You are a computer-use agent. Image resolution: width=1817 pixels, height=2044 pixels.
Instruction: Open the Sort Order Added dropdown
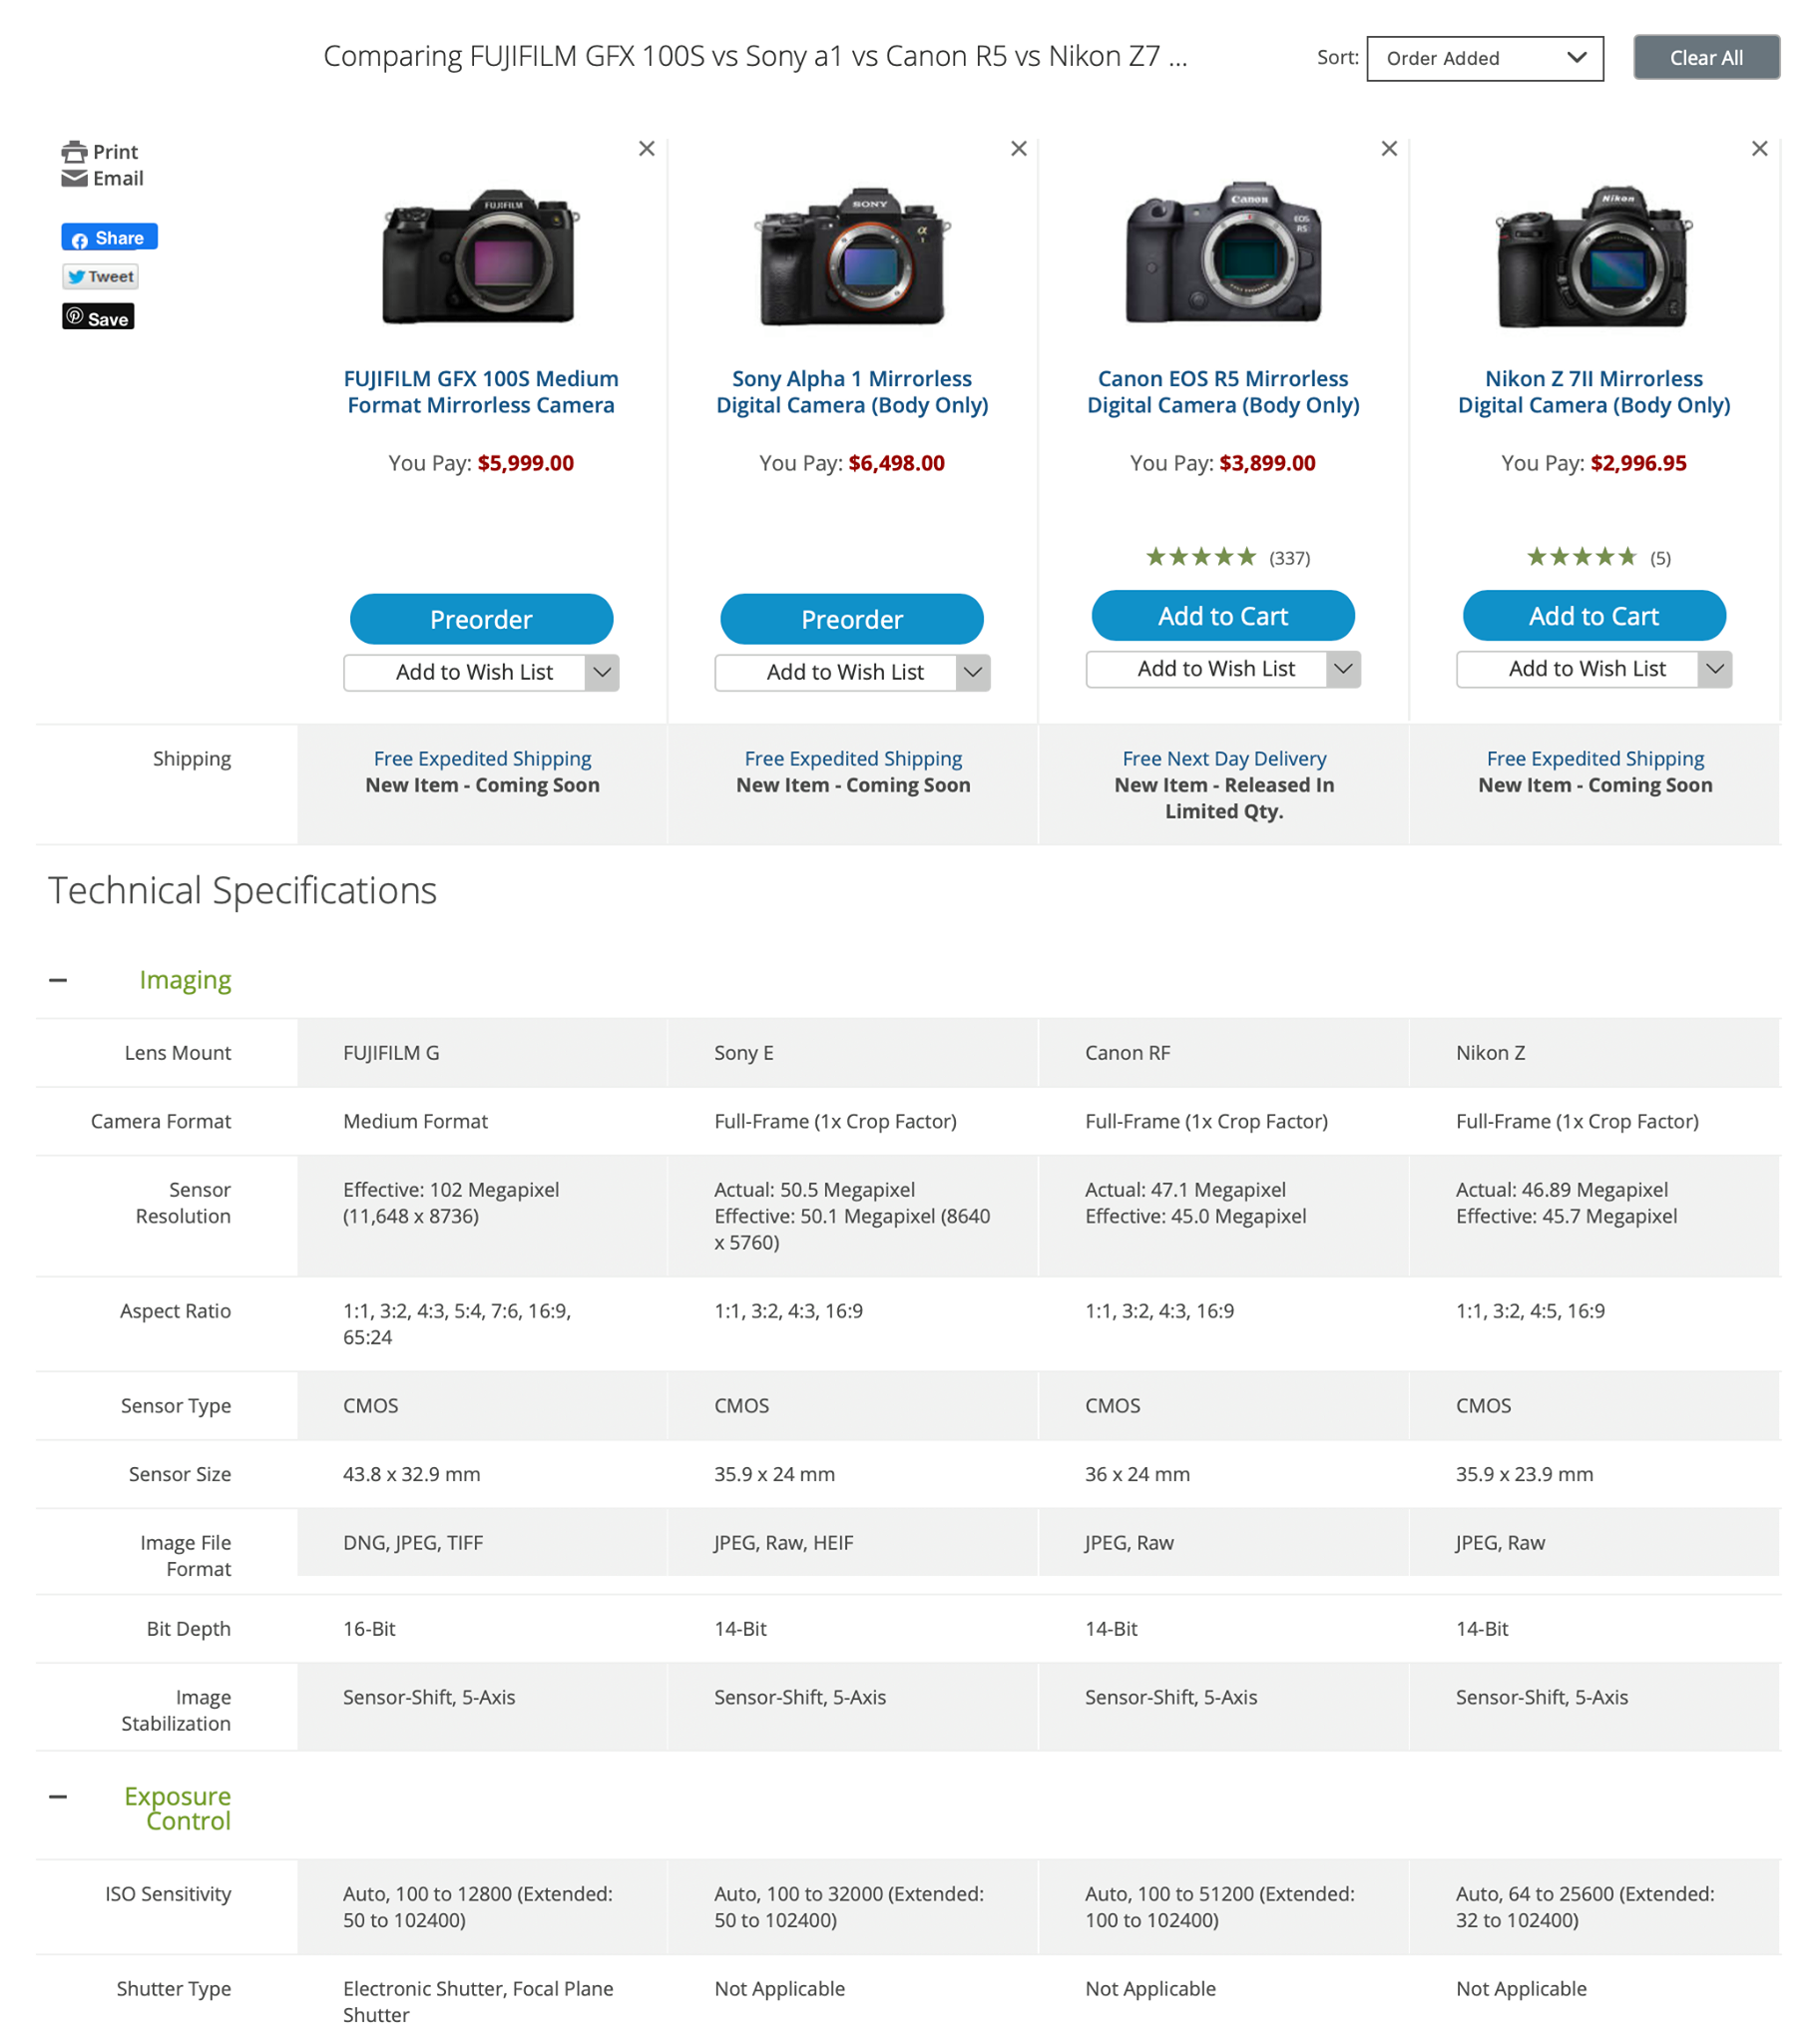(1485, 58)
